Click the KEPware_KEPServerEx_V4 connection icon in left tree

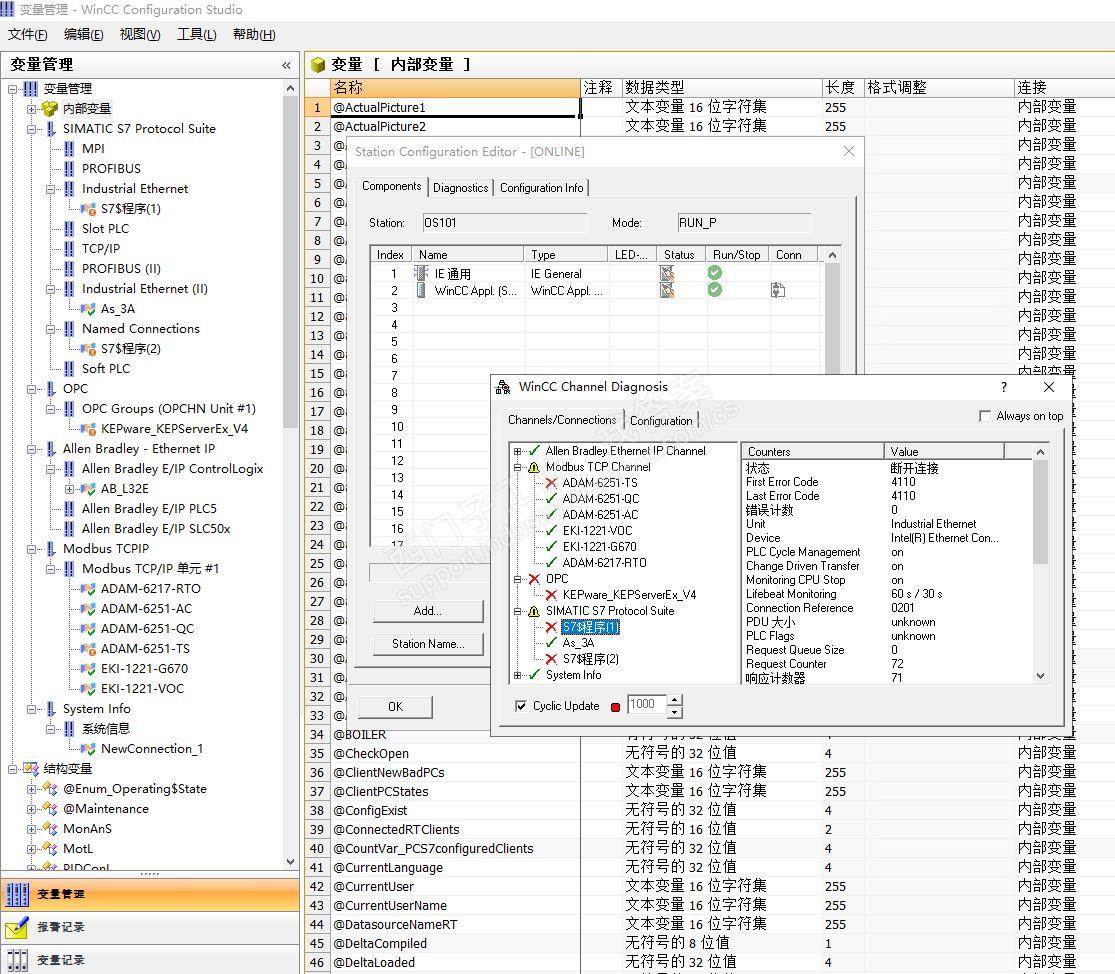tap(88, 429)
